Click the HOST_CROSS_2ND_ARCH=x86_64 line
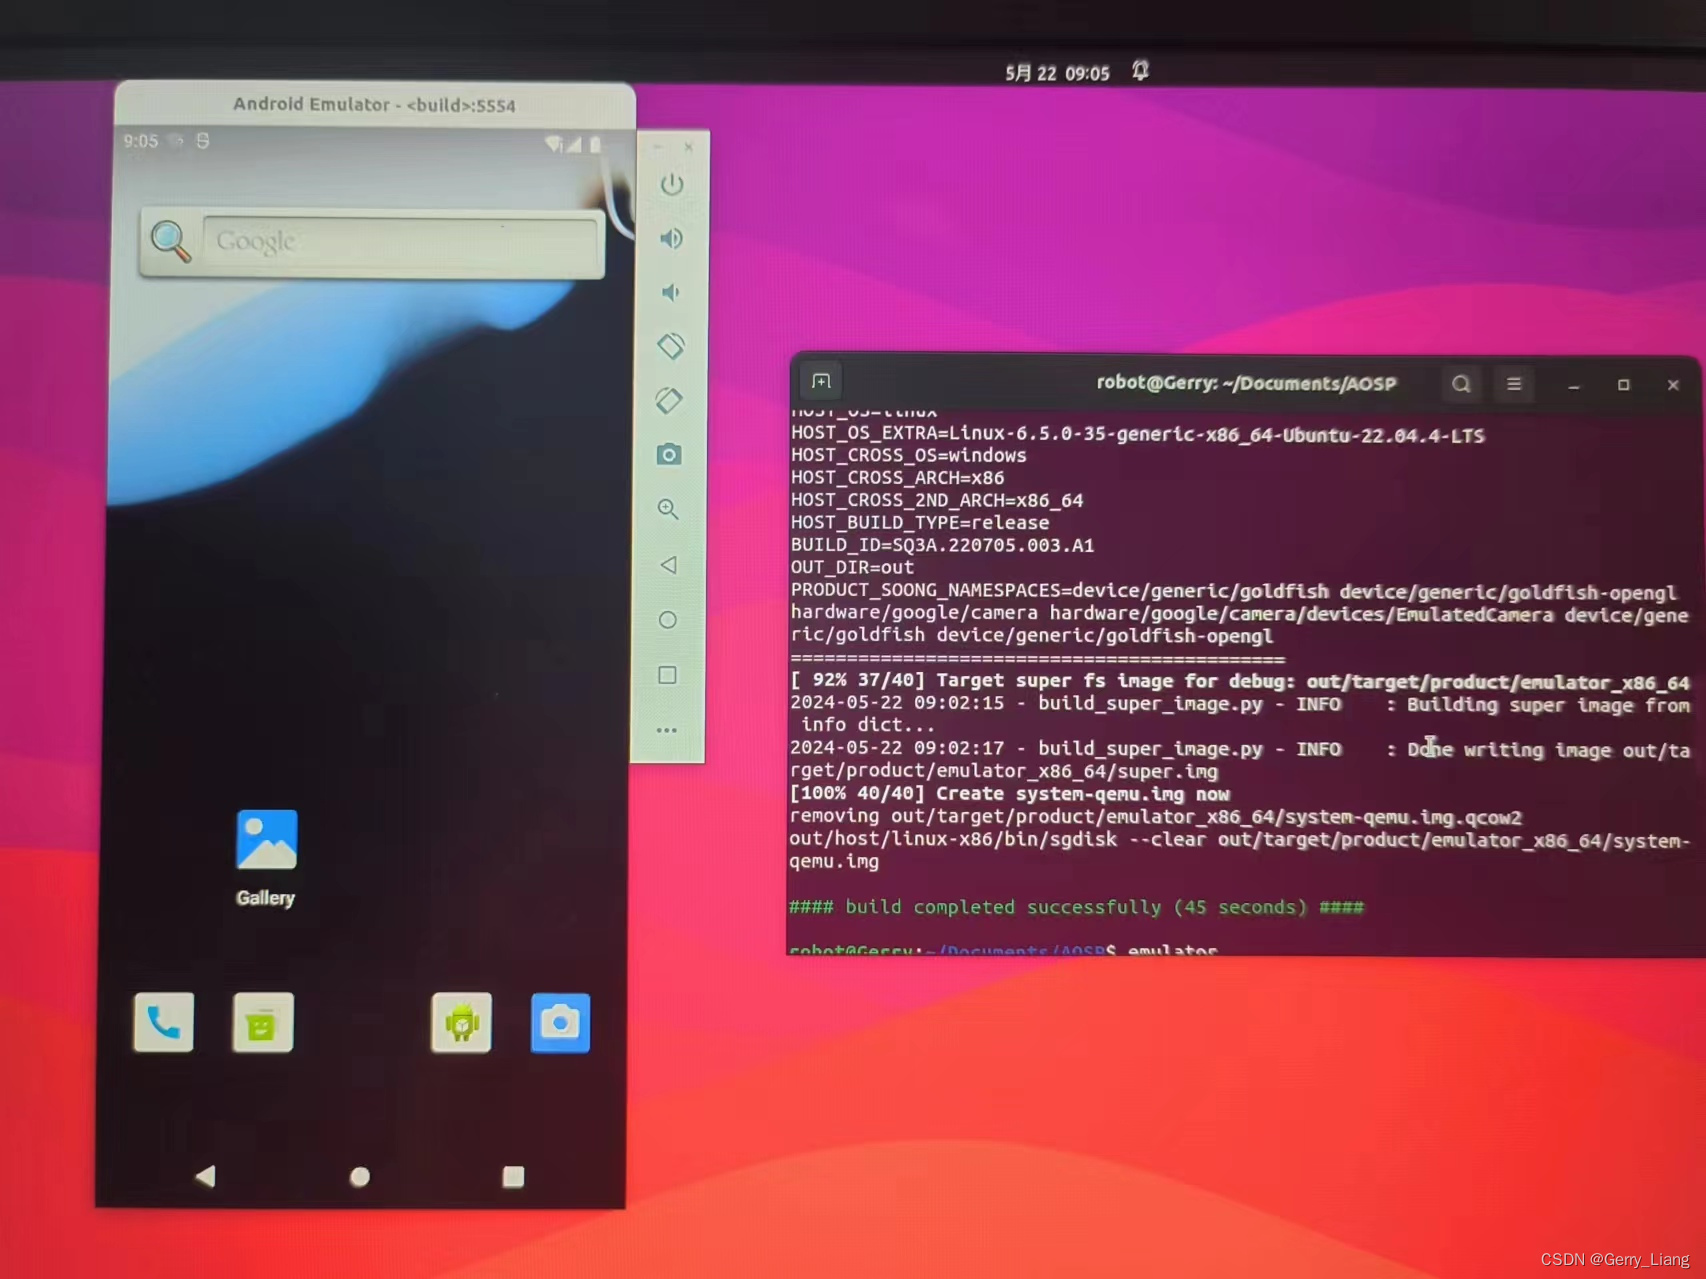1706x1279 pixels. pyautogui.click(x=937, y=500)
